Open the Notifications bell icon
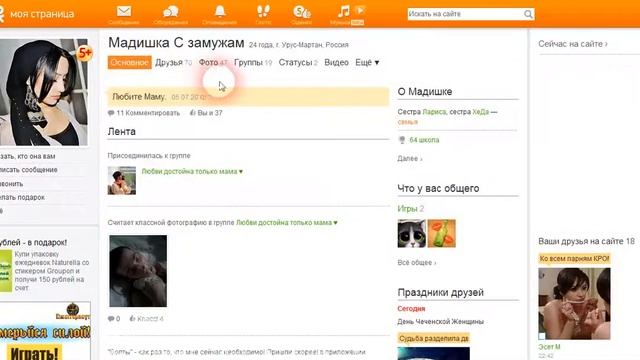 pyautogui.click(x=220, y=11)
